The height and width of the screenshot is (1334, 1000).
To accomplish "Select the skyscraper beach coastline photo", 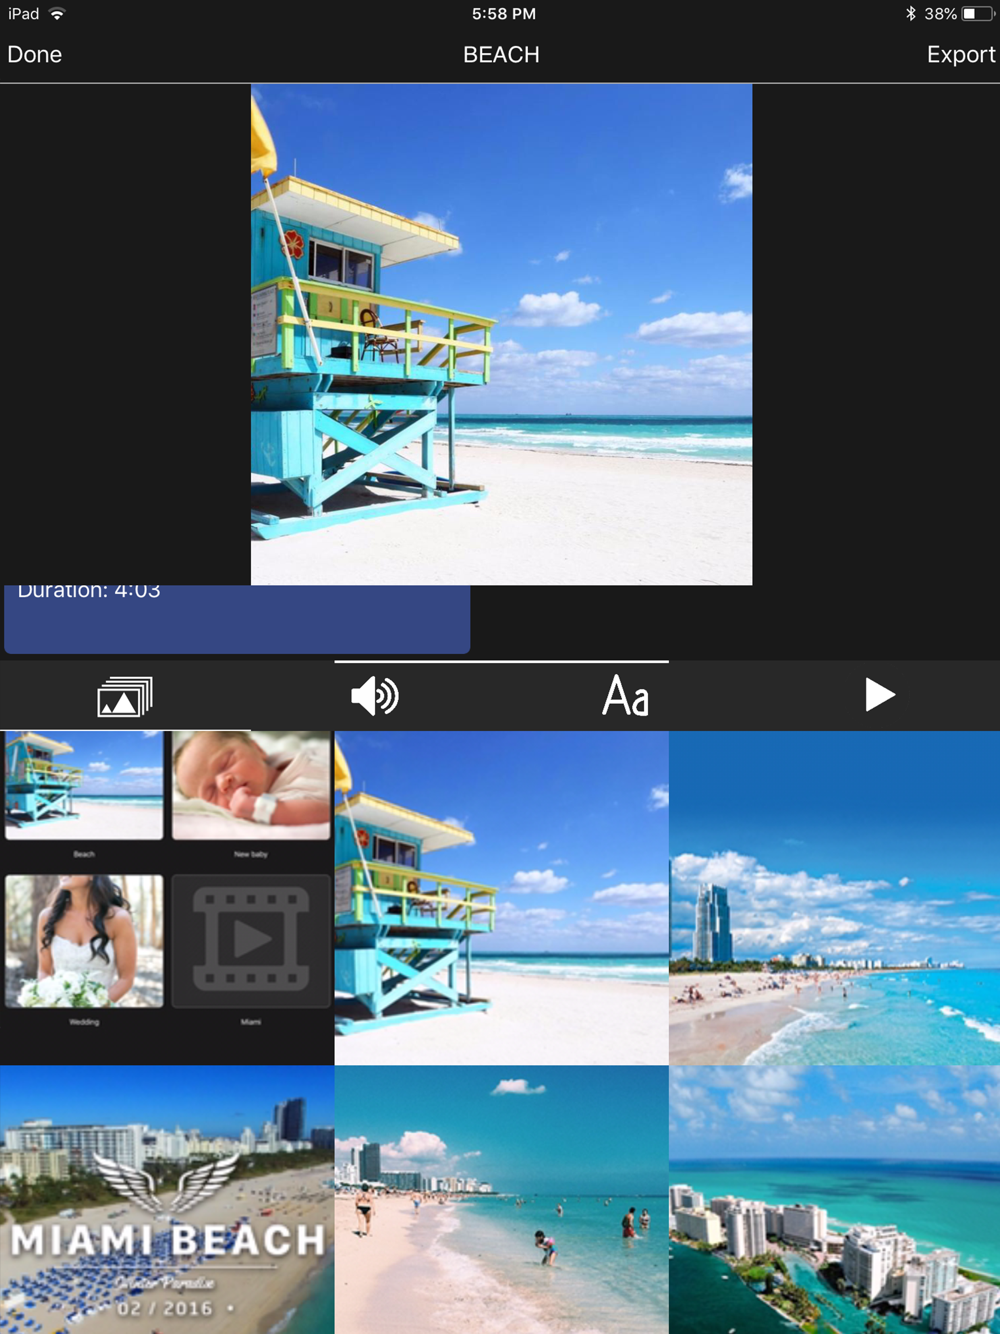I will [x=834, y=898].
